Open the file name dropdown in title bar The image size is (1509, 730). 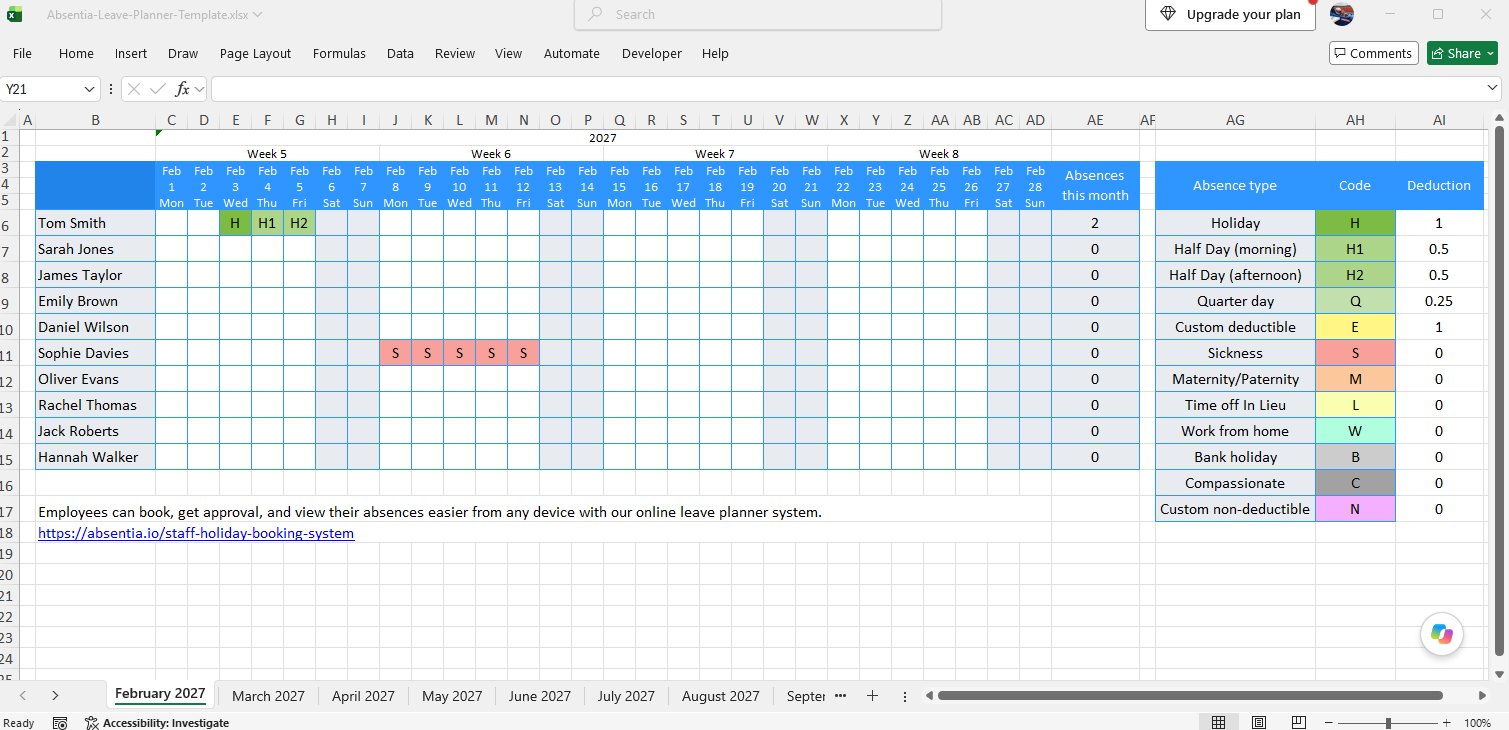(x=258, y=15)
